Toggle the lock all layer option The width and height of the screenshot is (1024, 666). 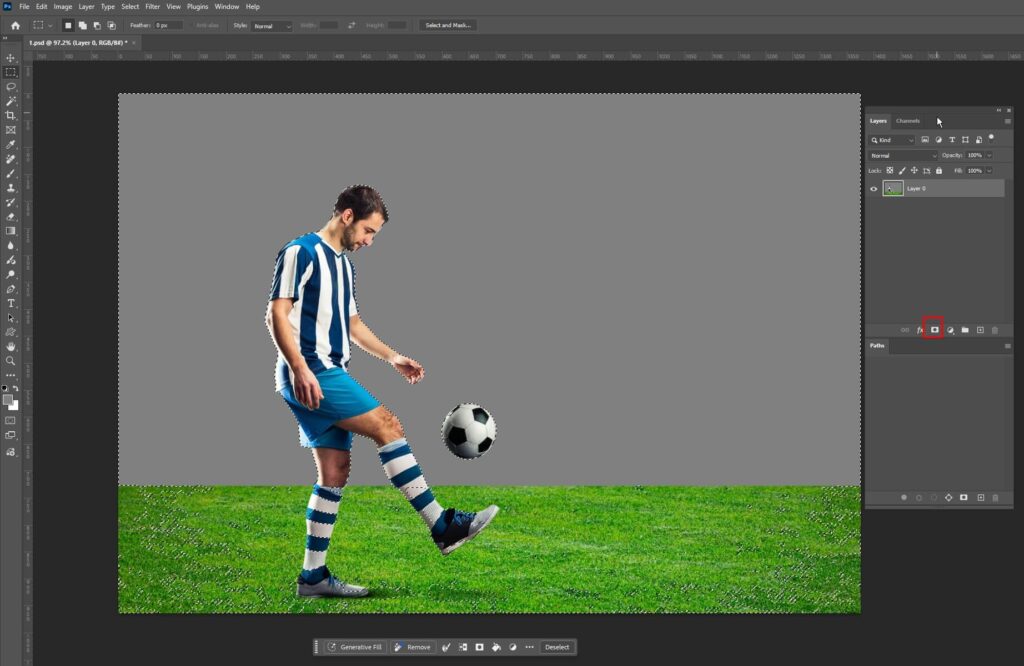click(940, 171)
